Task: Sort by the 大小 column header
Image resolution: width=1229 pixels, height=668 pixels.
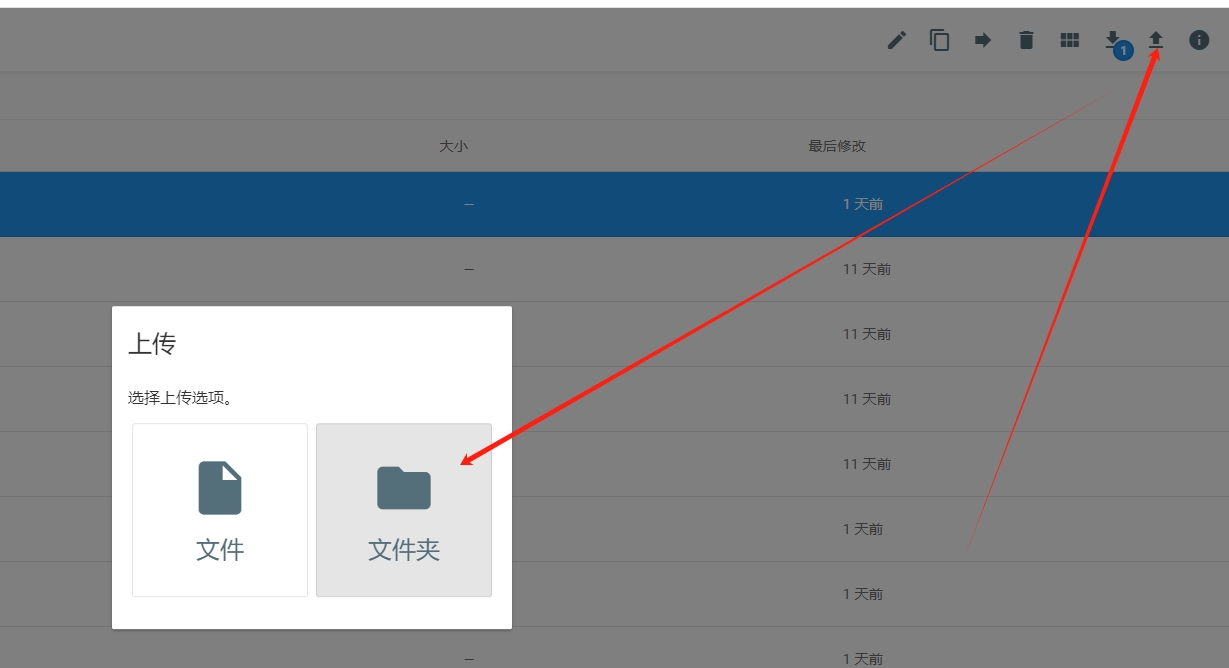Action: 453,146
